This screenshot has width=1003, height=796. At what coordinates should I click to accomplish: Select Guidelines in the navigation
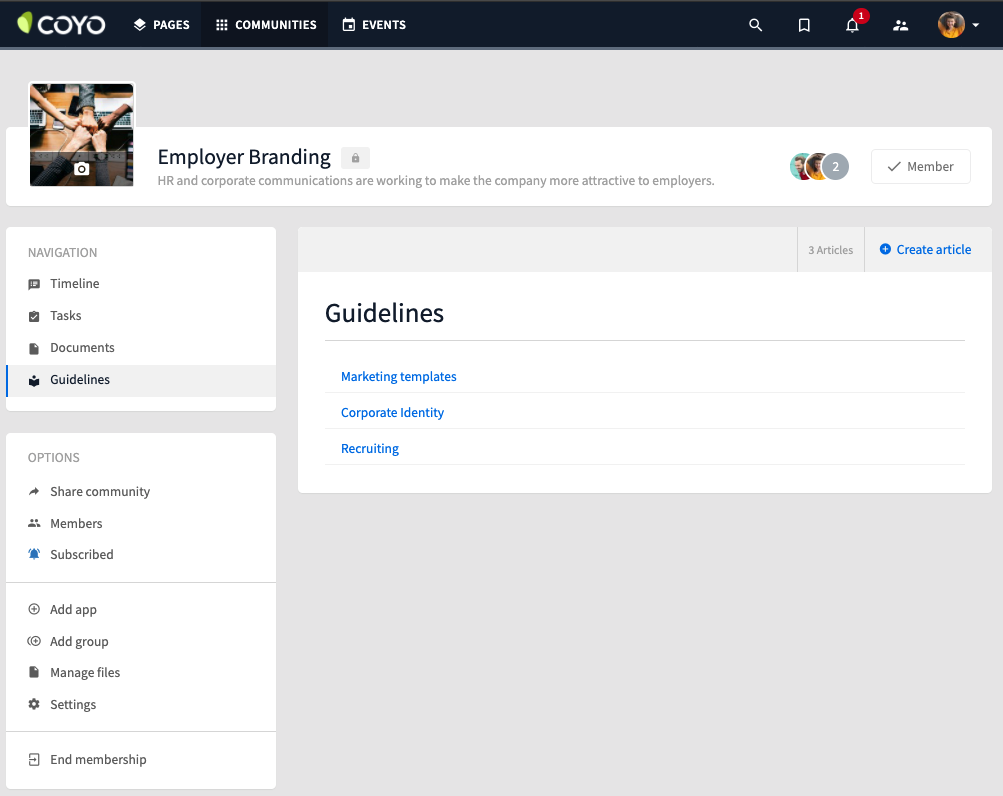[x=141, y=380]
